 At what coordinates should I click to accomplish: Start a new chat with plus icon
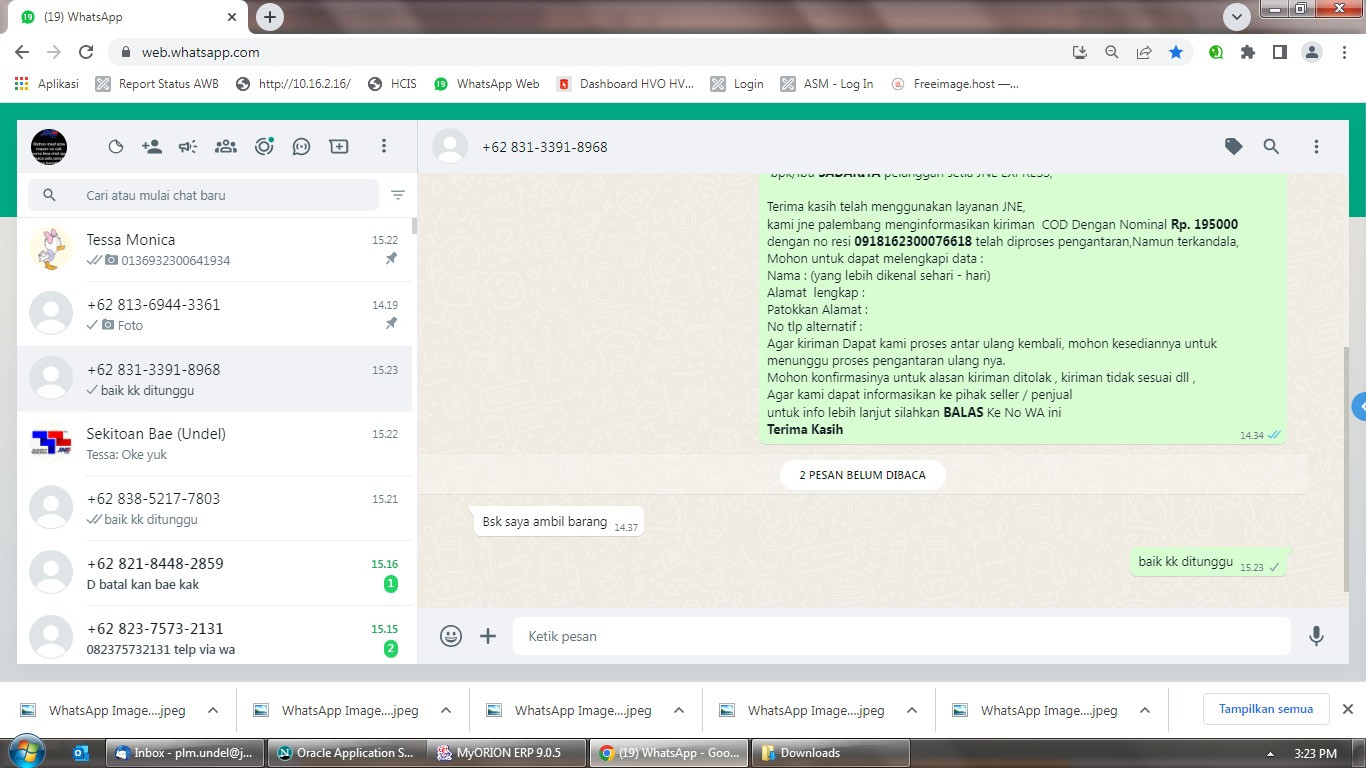click(x=339, y=147)
